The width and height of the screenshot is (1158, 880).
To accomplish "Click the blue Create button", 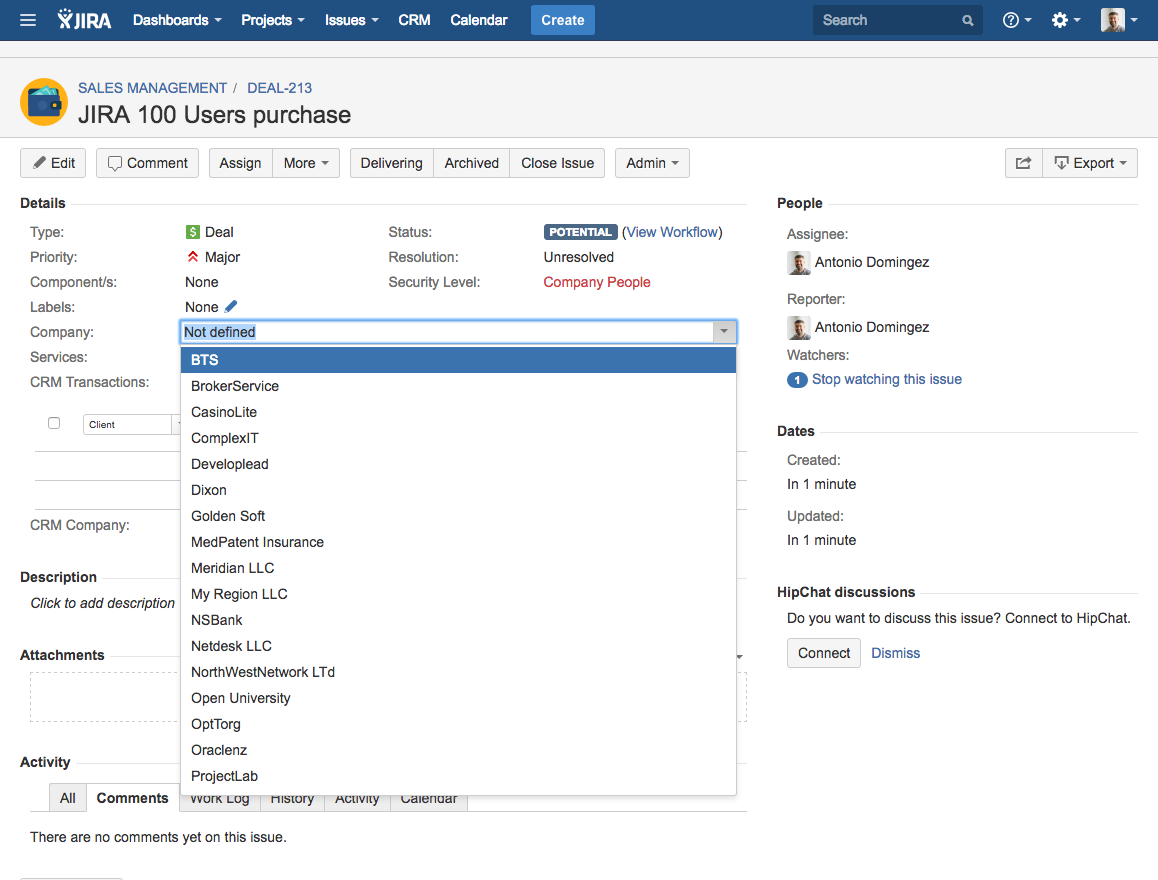I will (x=562, y=20).
